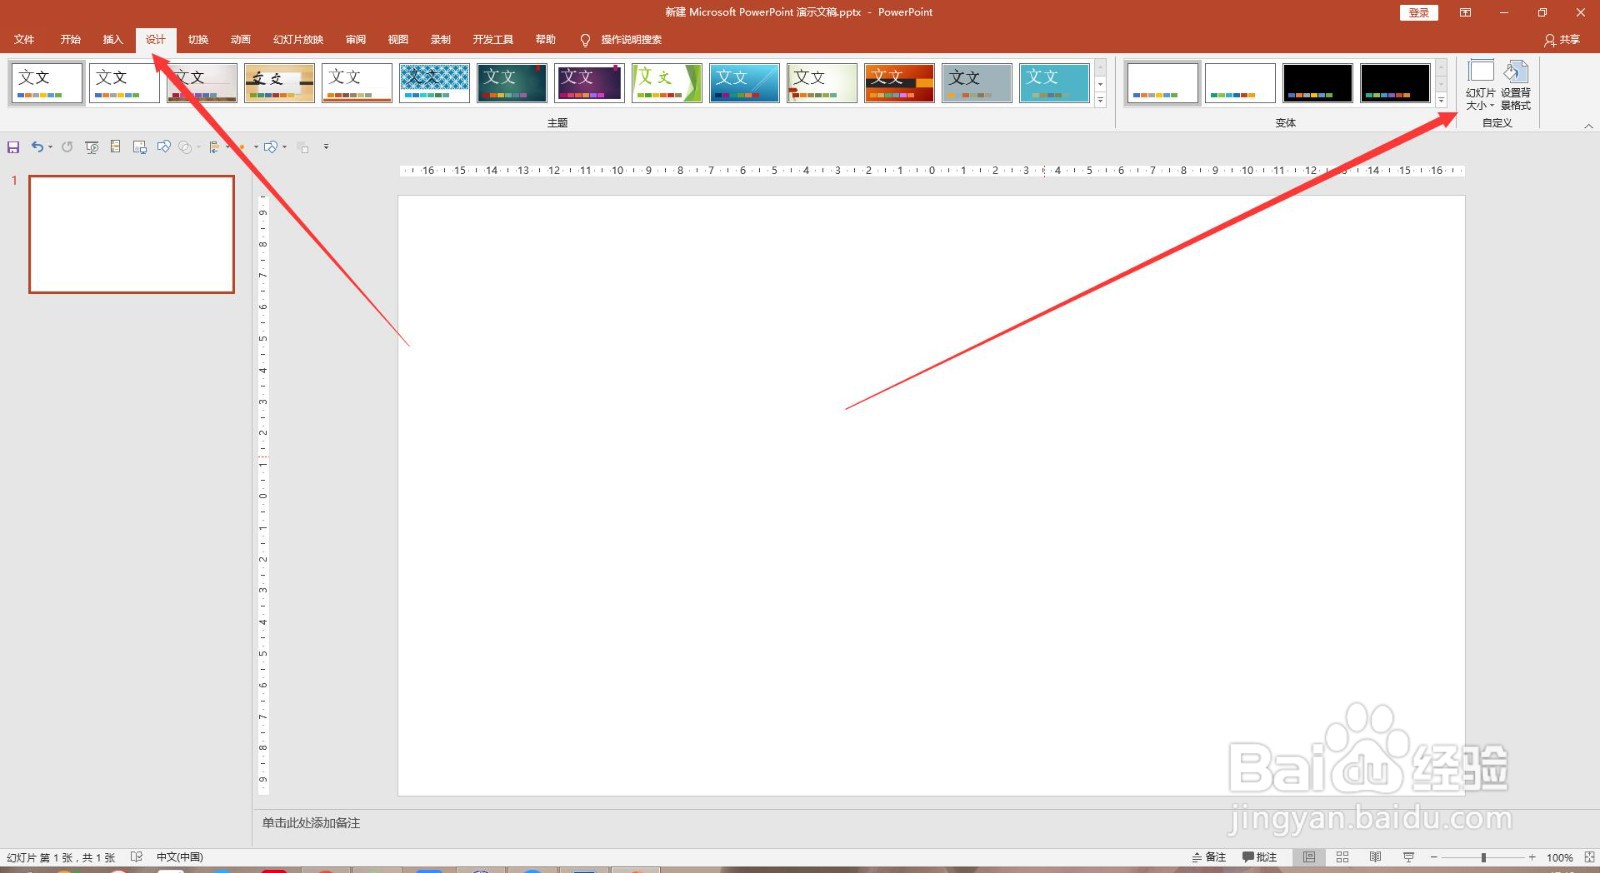
Task: Click the Repeat/Redo icon
Action: click(67, 147)
